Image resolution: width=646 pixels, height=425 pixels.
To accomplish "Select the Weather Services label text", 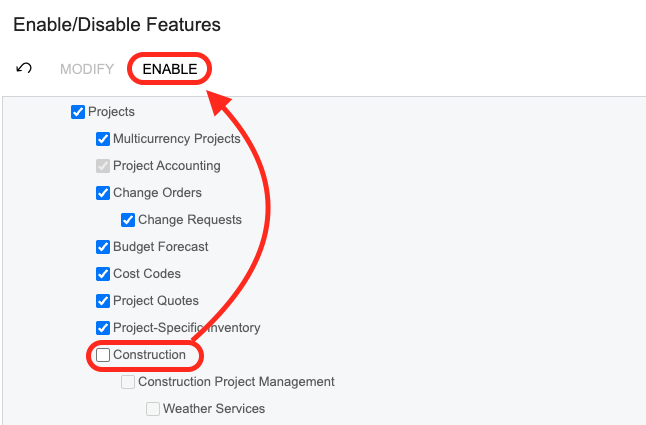I will click(x=214, y=409).
